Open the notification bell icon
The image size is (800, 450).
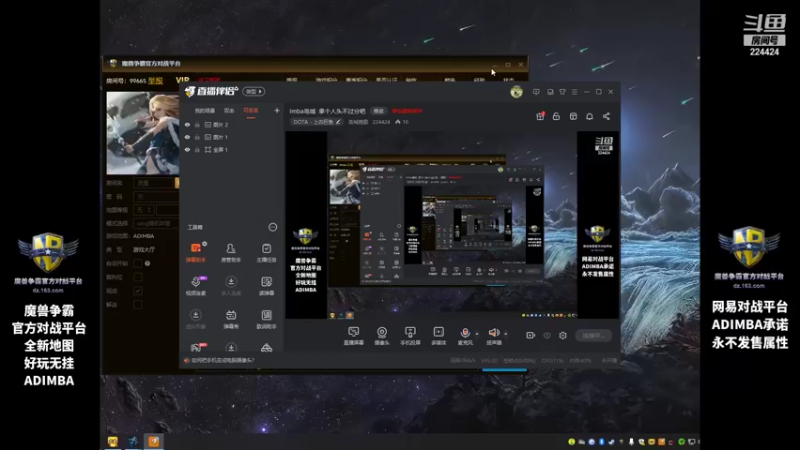click(x=589, y=116)
